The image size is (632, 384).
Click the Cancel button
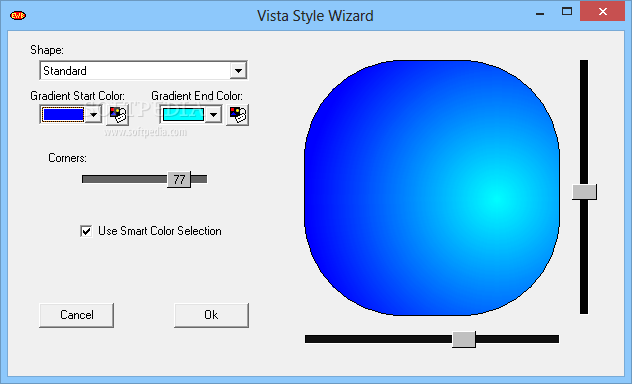coord(77,315)
